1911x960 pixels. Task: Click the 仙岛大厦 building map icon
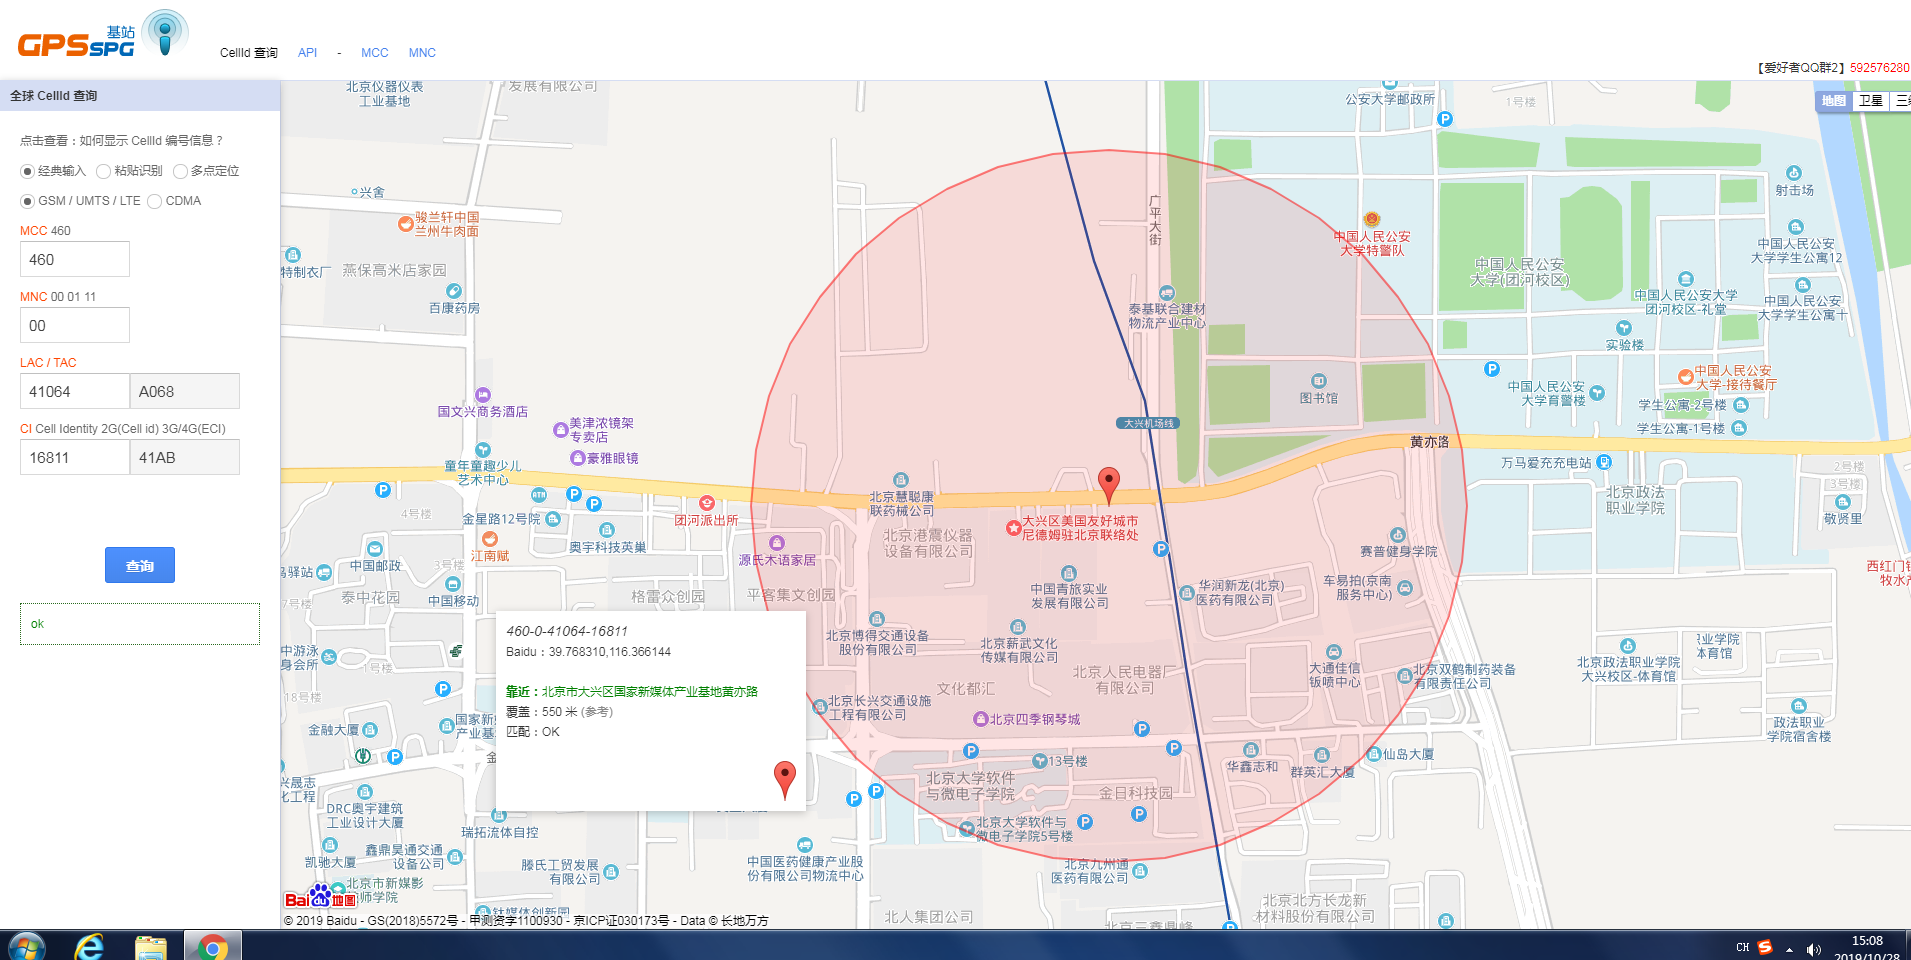click(1374, 754)
